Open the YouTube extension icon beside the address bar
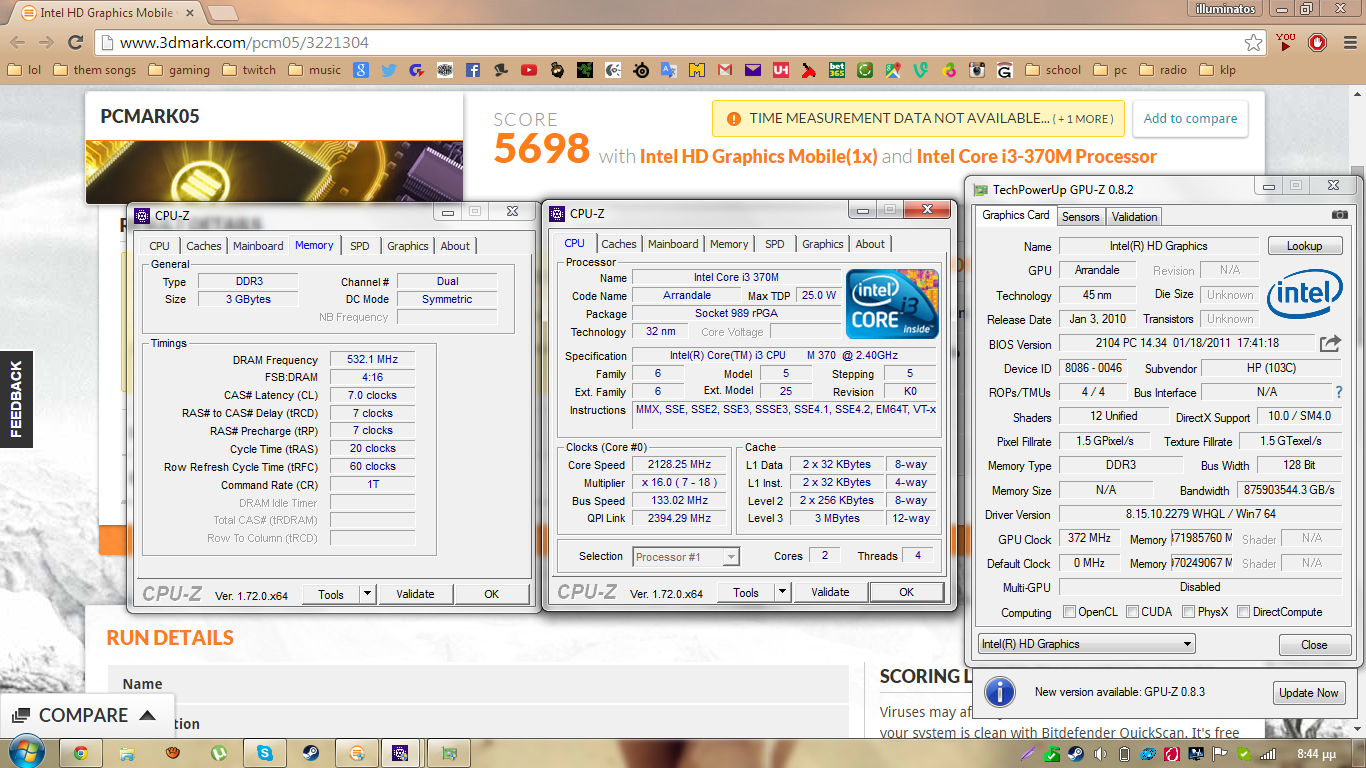The width and height of the screenshot is (1366, 768). [1286, 43]
